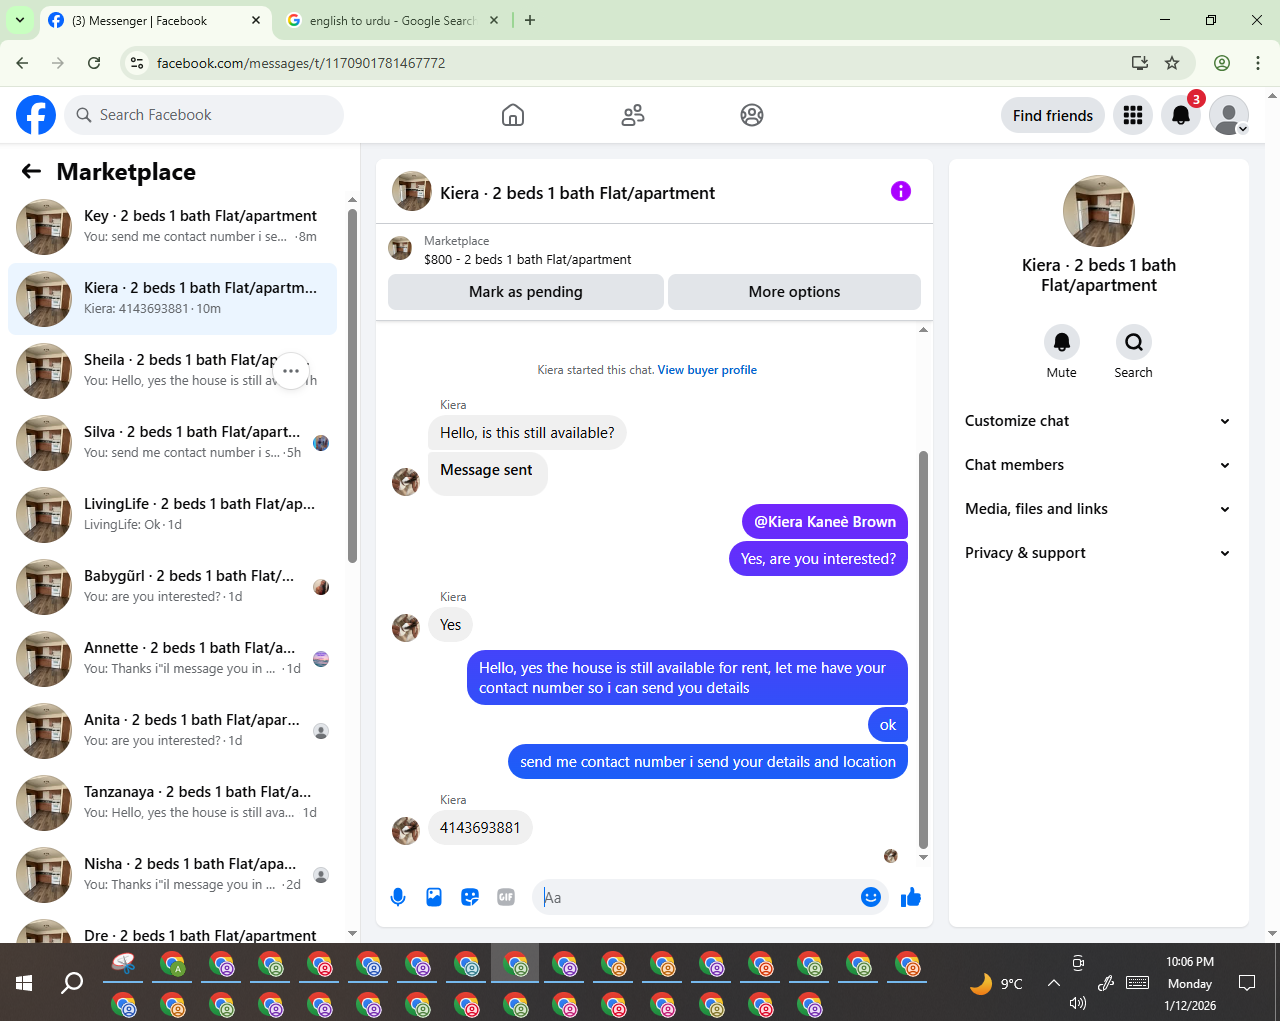Open Tanzanaya conversation in list
This screenshot has width=1280, height=1021.
tap(172, 802)
